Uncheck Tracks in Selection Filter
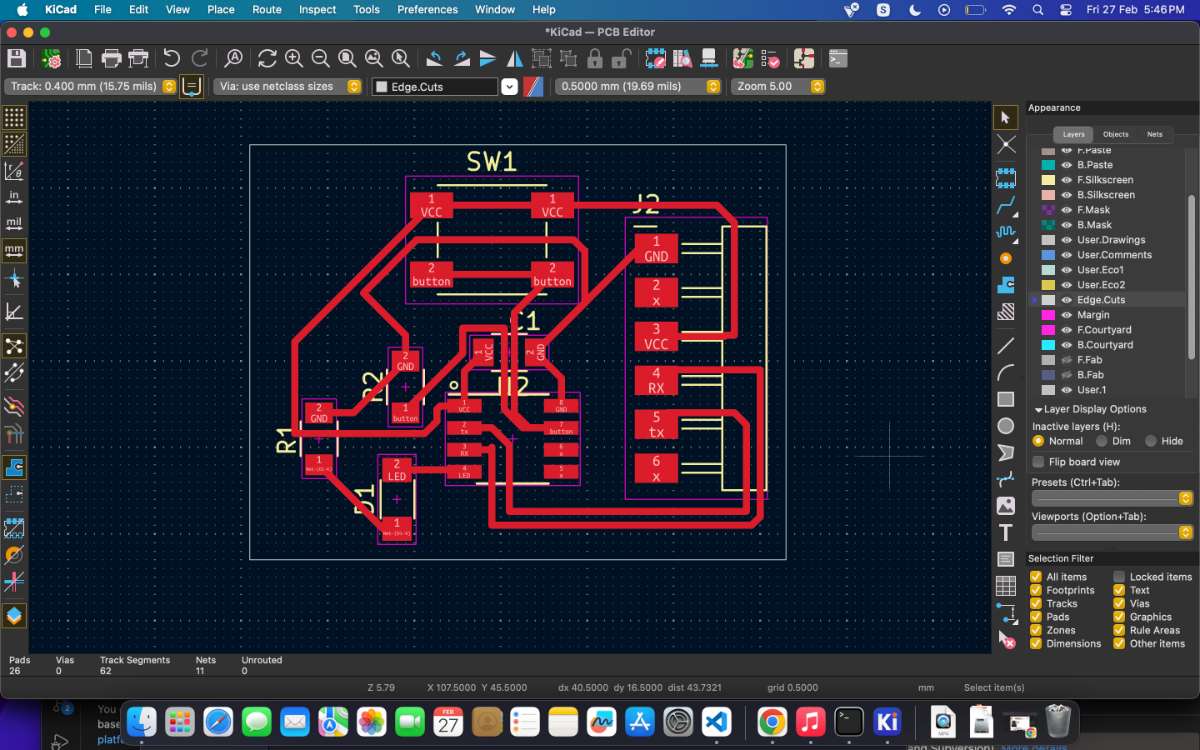The width and height of the screenshot is (1200, 750). pos(1037,603)
